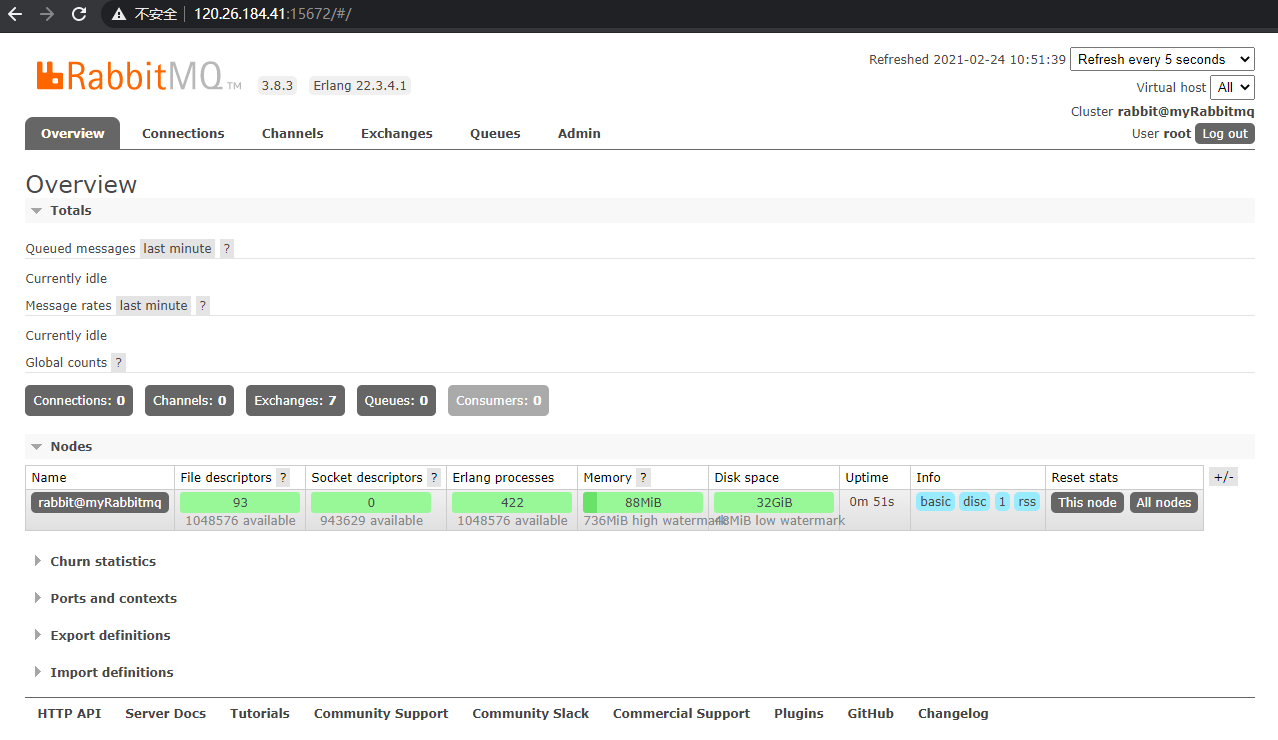
Task: Expand Ports and contexts section
Action: pos(104,598)
